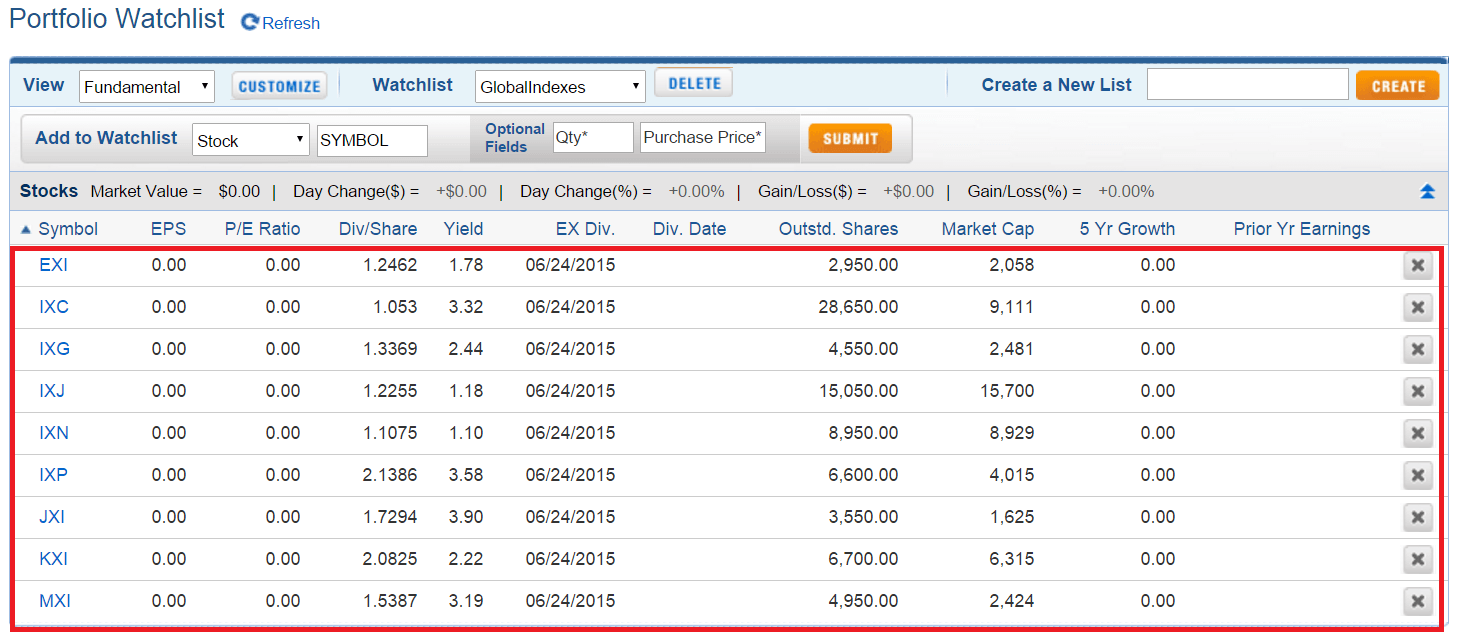Image resolution: width=1457 pixels, height=637 pixels.
Task: Remove IXJ from watchlist via X icon
Action: 1417,392
